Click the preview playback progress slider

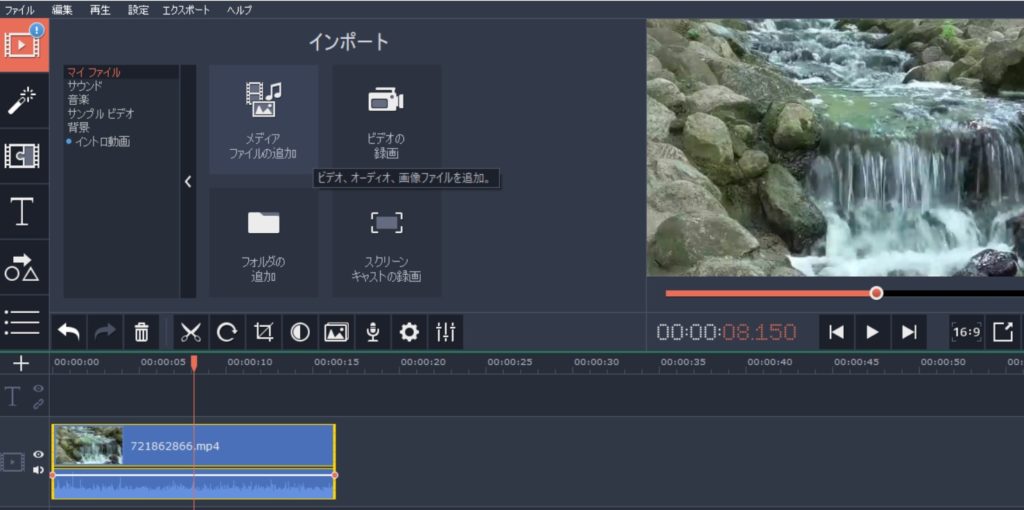pyautogui.click(x=770, y=293)
